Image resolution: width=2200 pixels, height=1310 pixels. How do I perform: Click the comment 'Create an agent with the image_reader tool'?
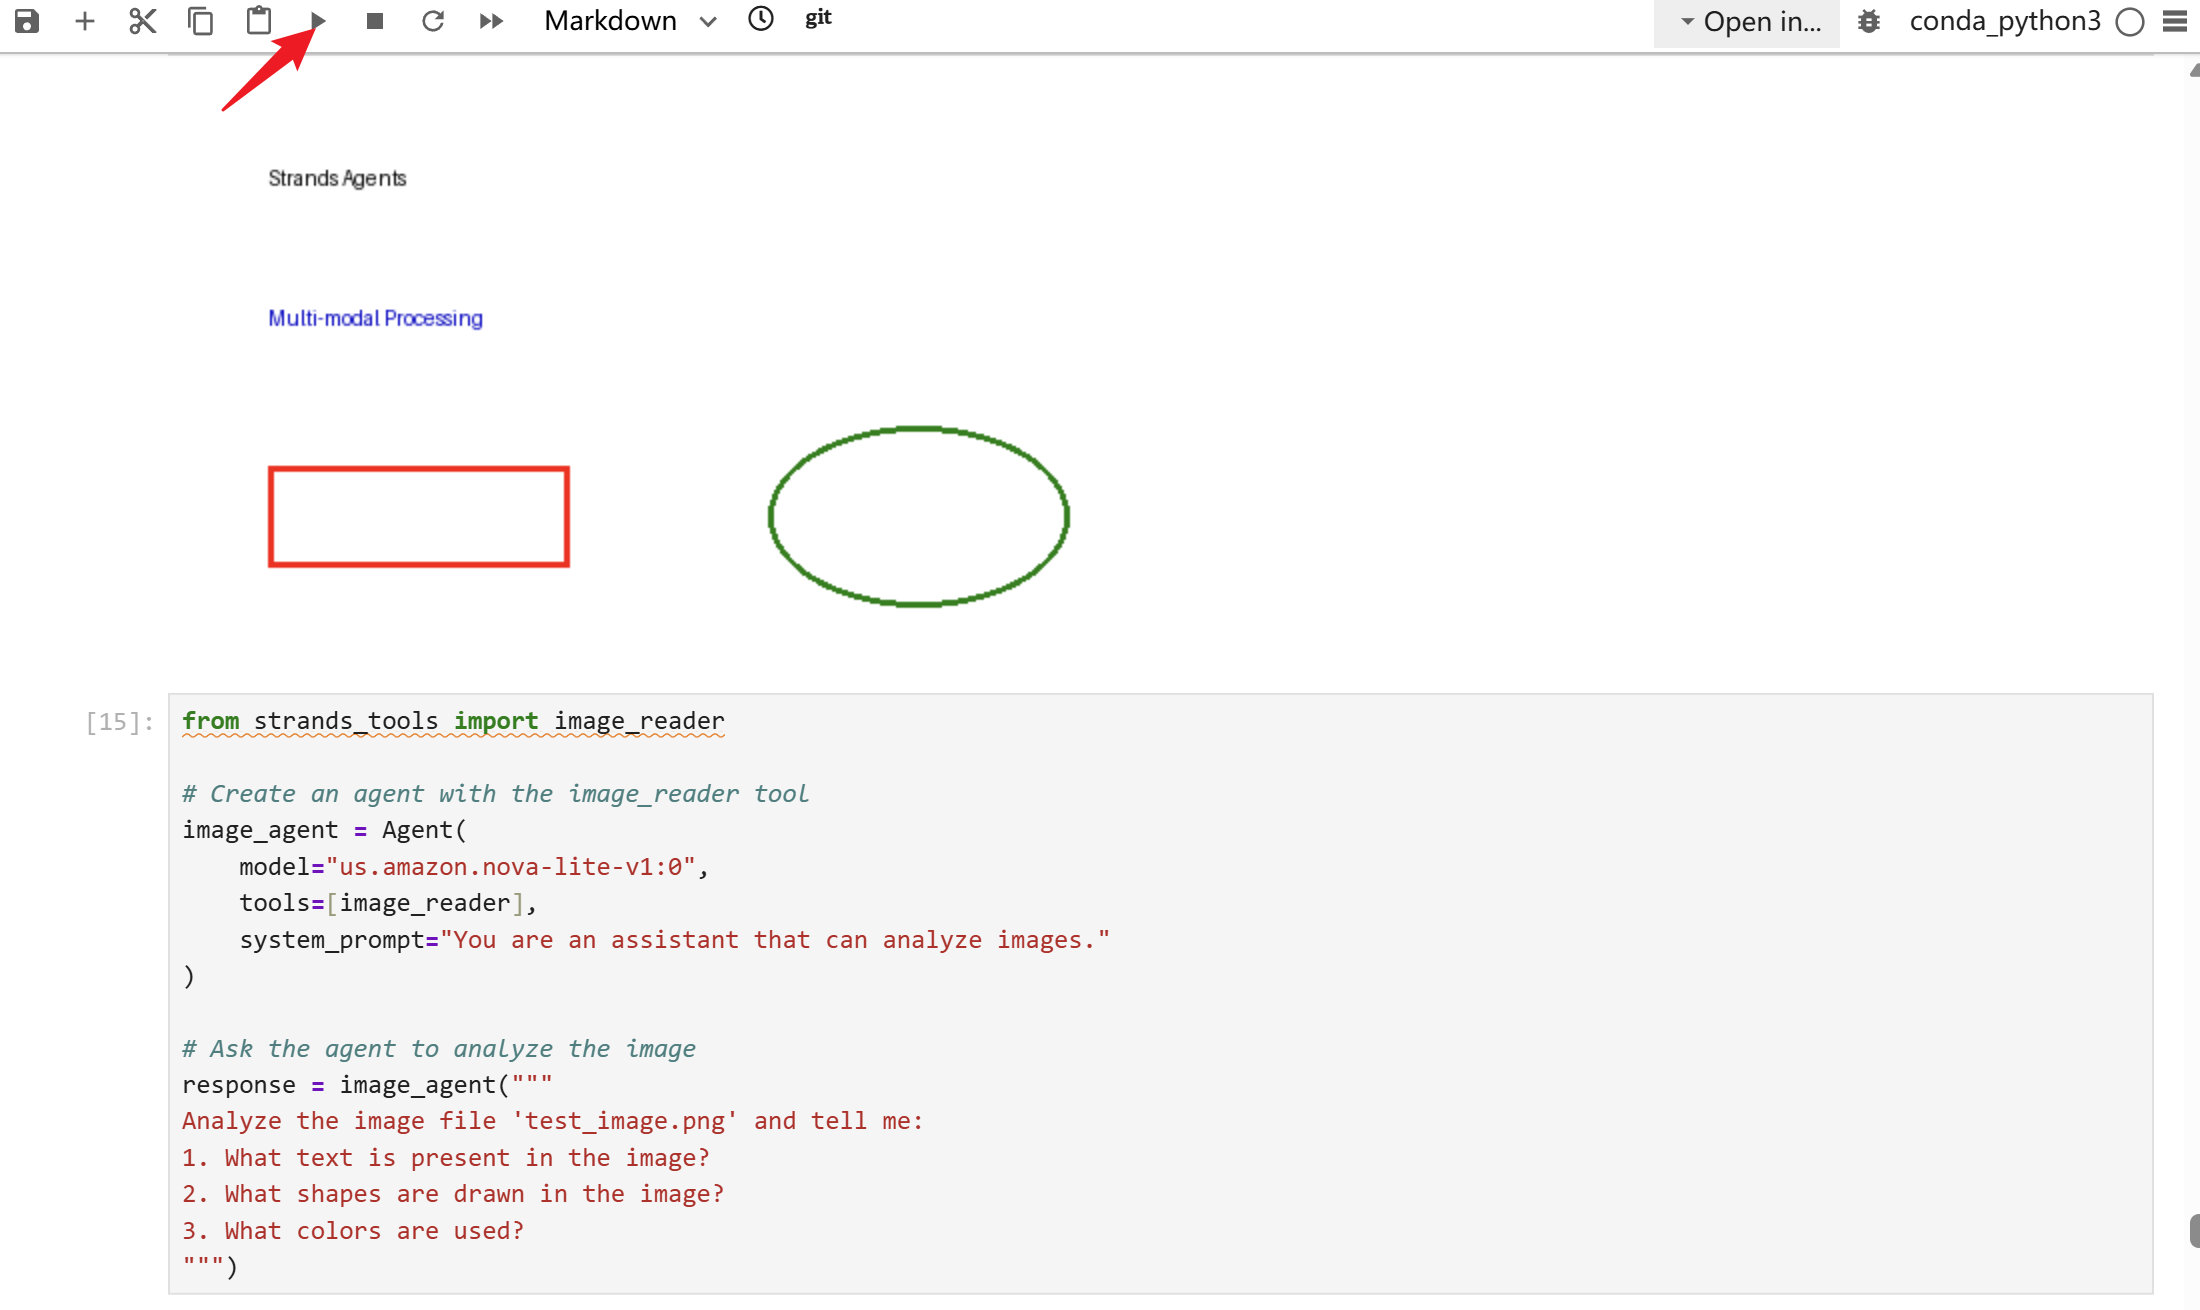[495, 794]
